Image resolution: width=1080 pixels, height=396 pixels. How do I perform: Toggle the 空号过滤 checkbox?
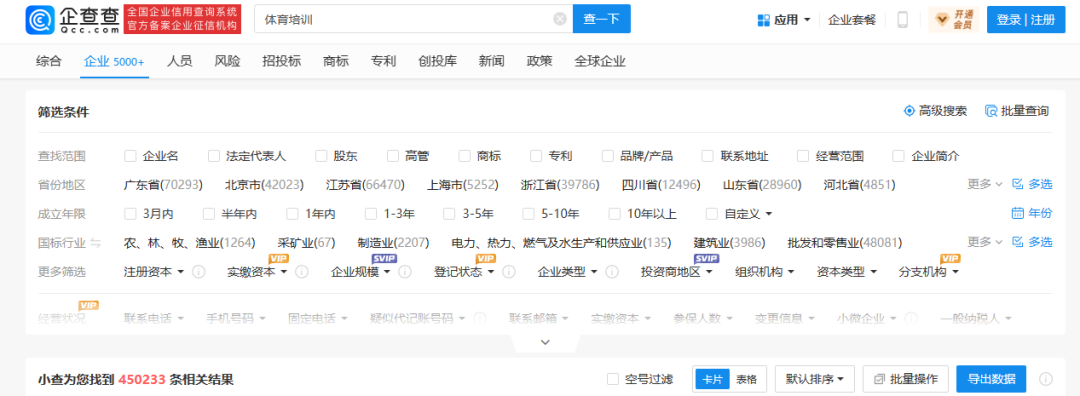tap(612, 379)
